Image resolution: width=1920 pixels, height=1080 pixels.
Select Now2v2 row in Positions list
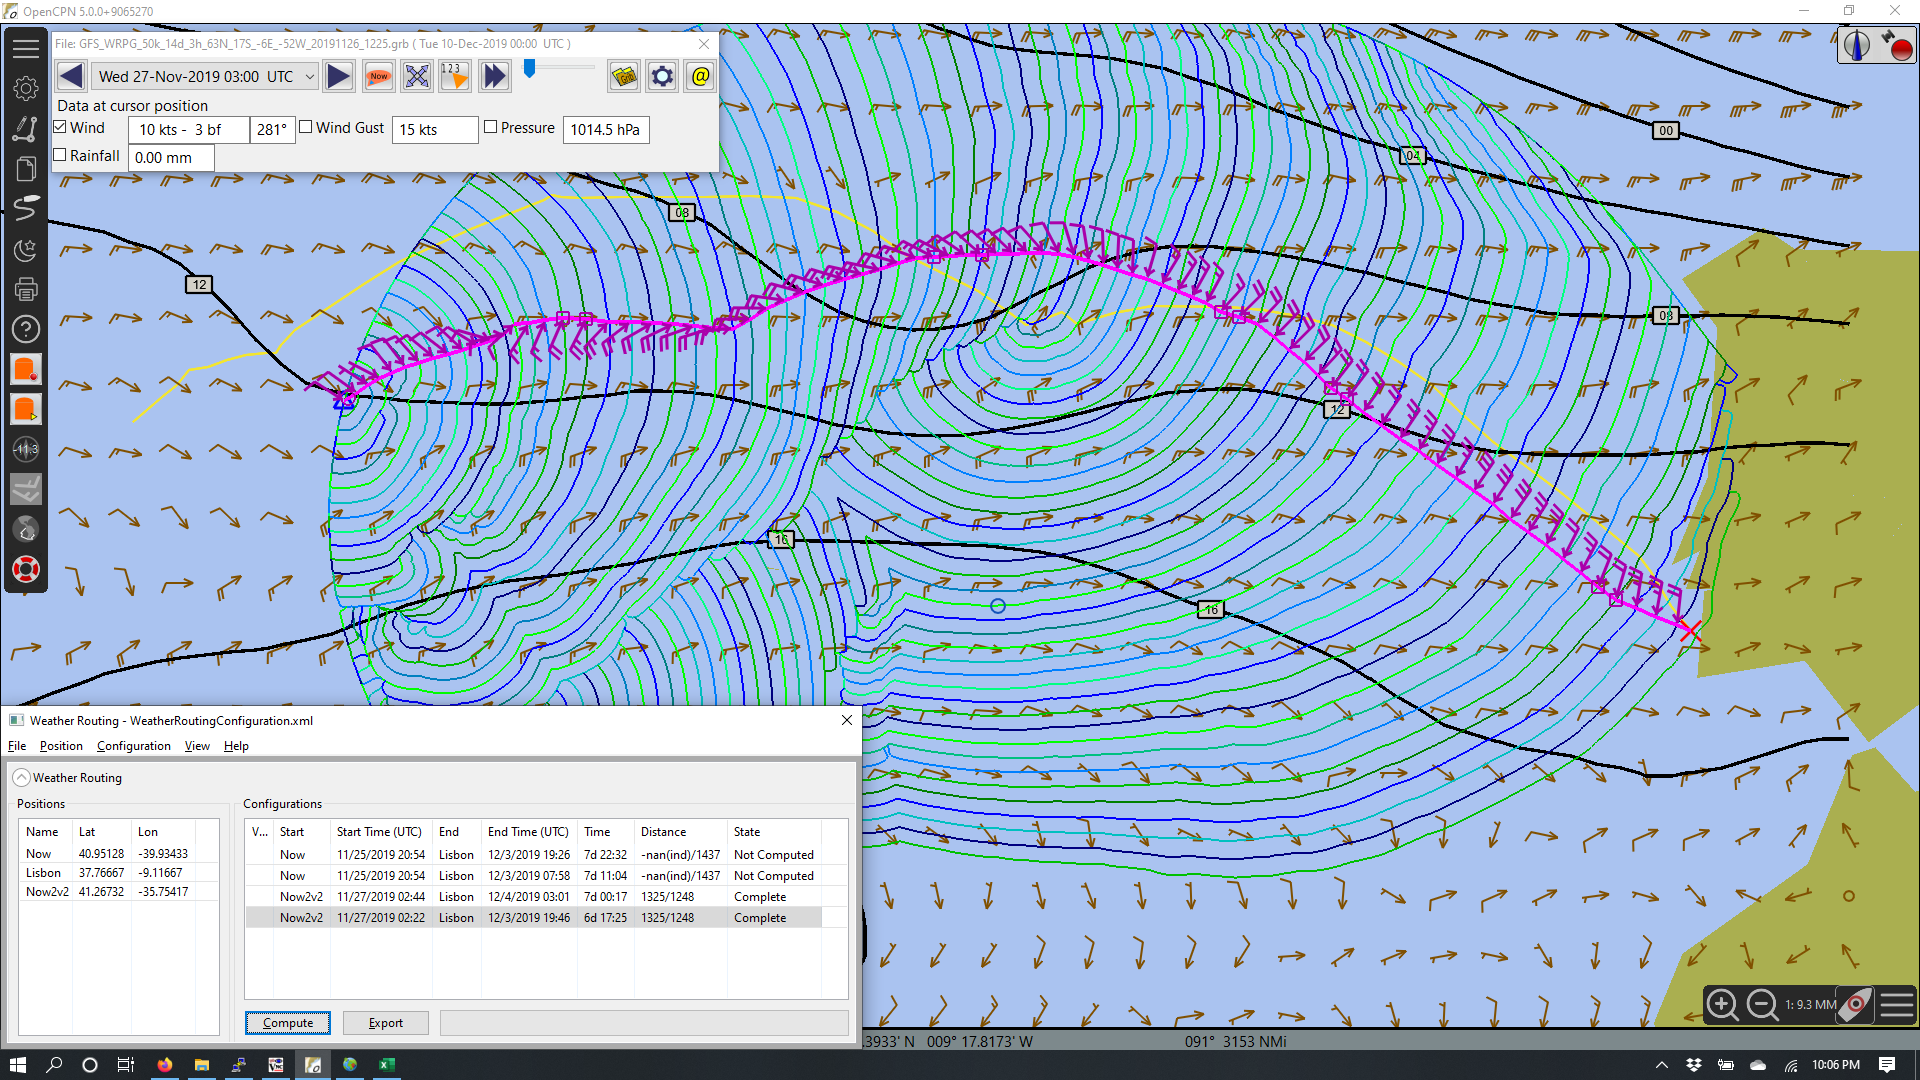(118, 892)
